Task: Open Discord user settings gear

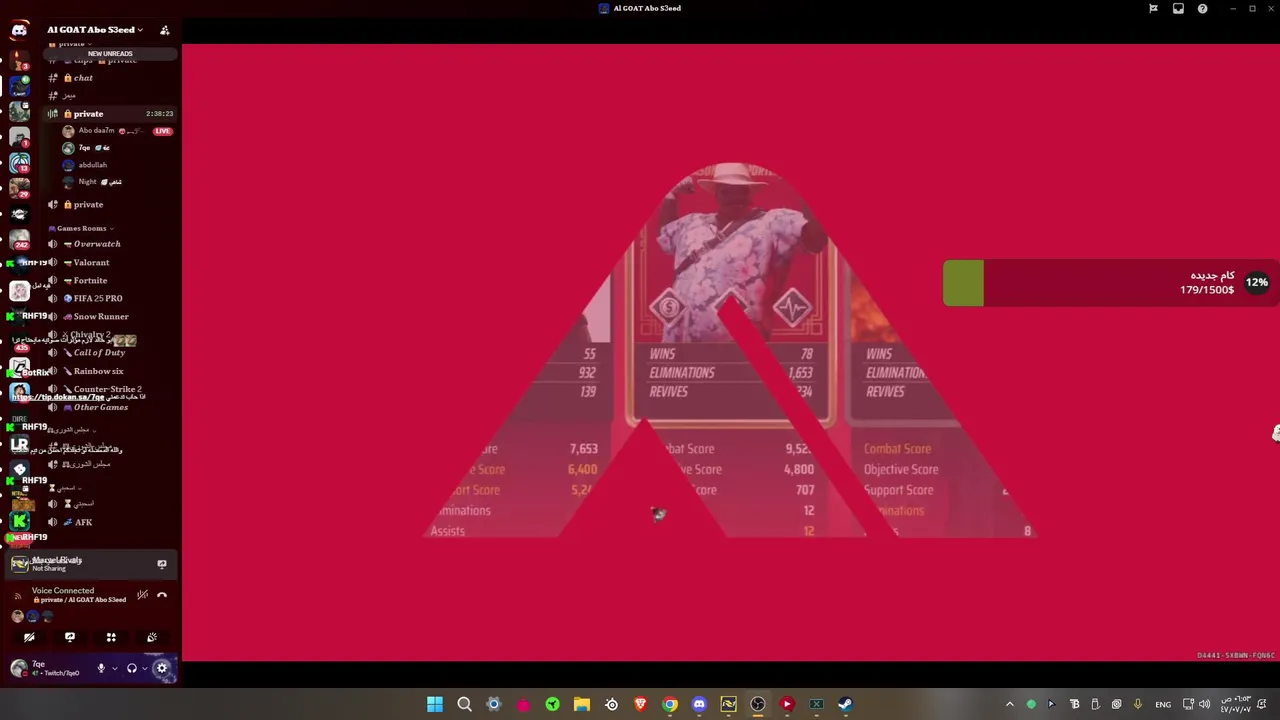Action: pos(162,668)
